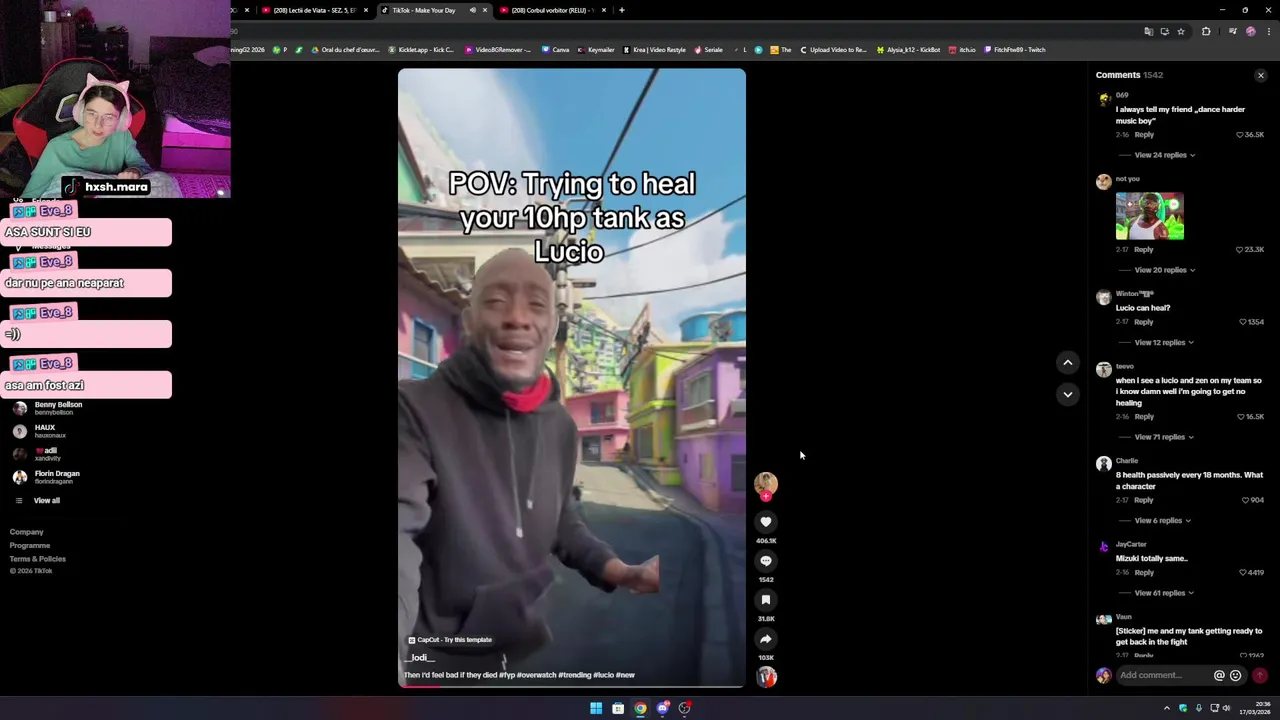This screenshot has height=720, width=1280.
Task: Close the TikTok - Make Your Day tab
Action: 485,10
